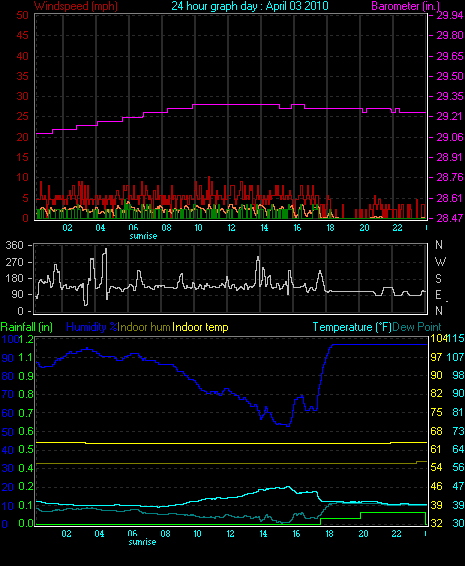The height and width of the screenshot is (566, 465).
Task: Click the 90 degree wind direction label
Action: [17, 295]
